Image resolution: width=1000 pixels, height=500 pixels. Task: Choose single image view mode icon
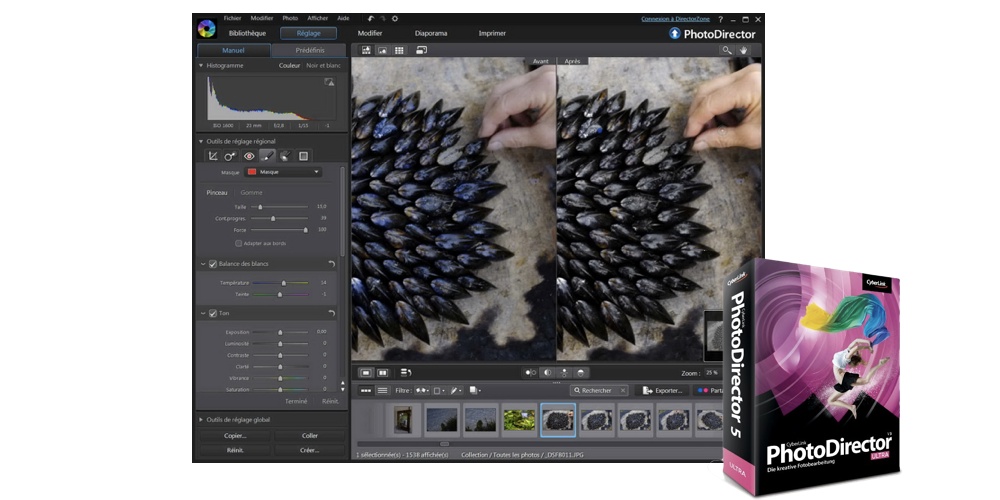click(x=367, y=372)
